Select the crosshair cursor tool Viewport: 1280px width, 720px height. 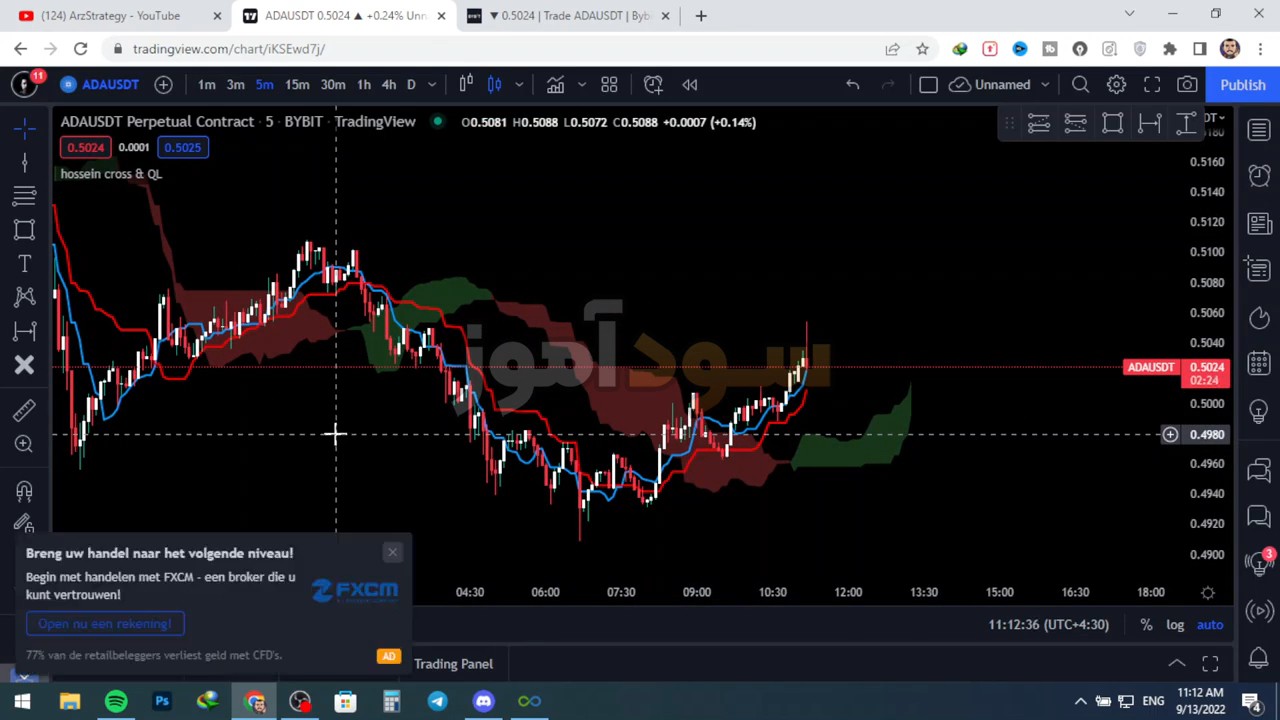point(25,127)
